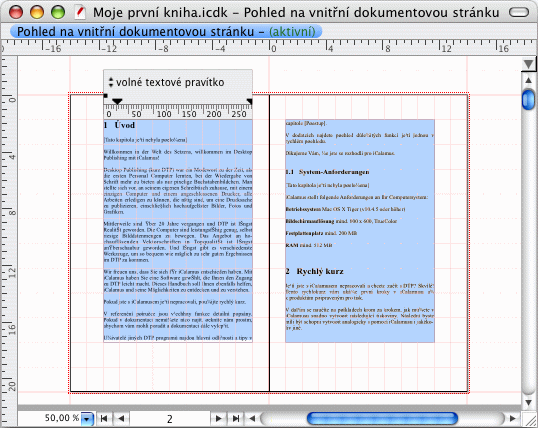Click the heading 1.1 System-Anforderungen
This screenshot has width=538, height=428.
(327, 172)
